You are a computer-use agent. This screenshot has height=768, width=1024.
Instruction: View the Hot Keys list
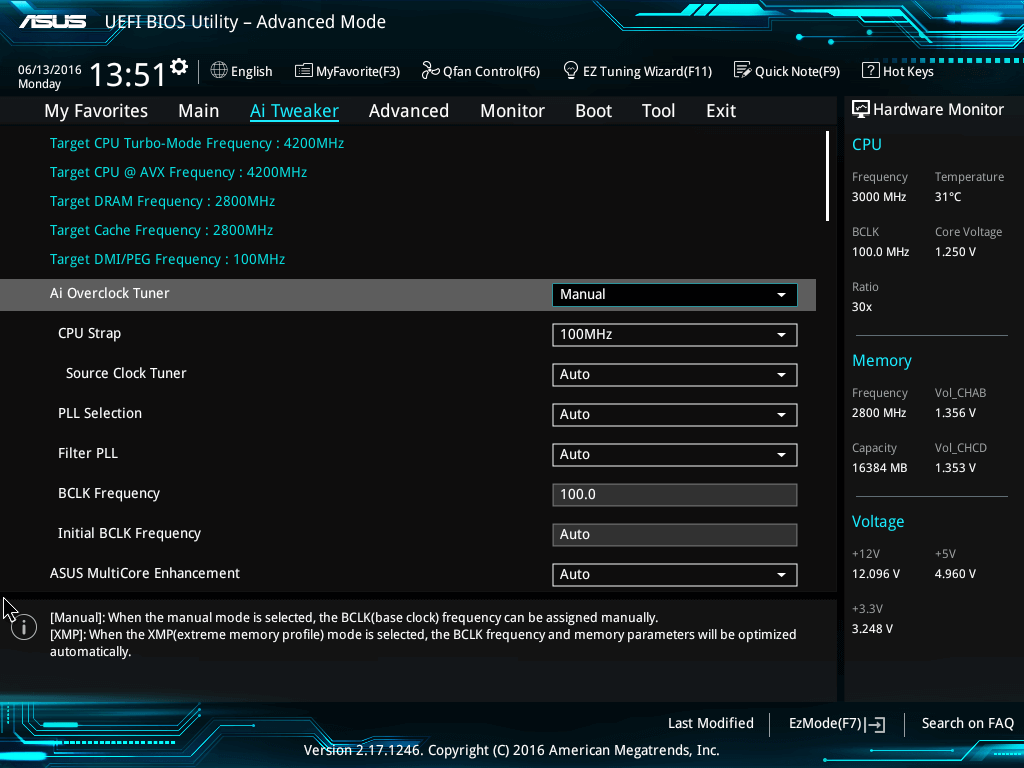point(897,71)
